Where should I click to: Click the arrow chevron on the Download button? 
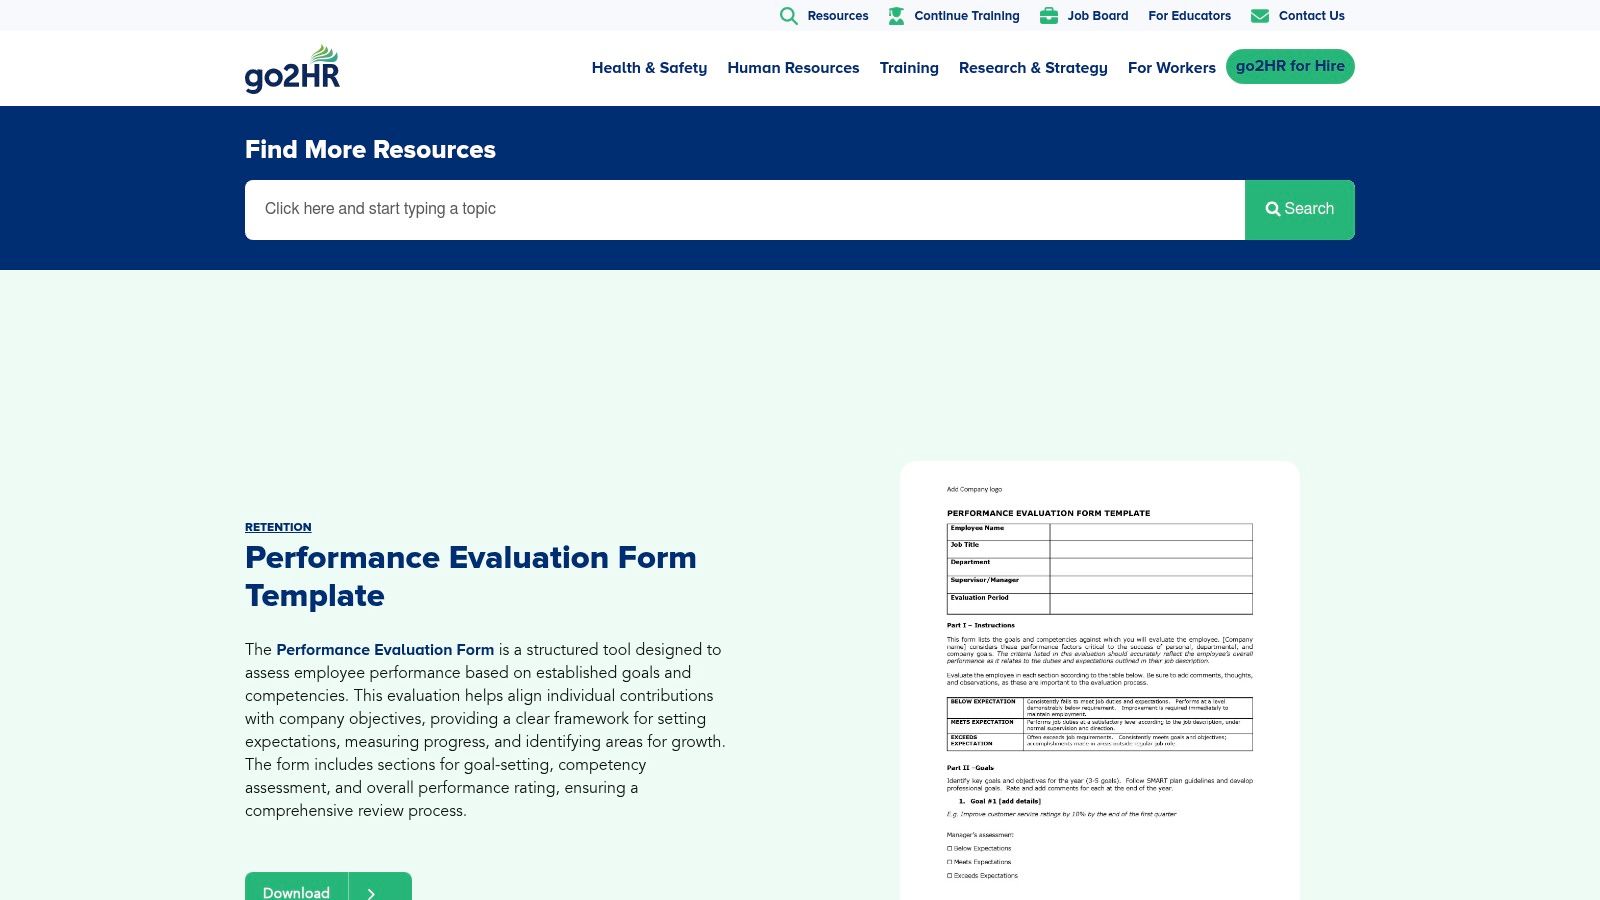[371, 892]
